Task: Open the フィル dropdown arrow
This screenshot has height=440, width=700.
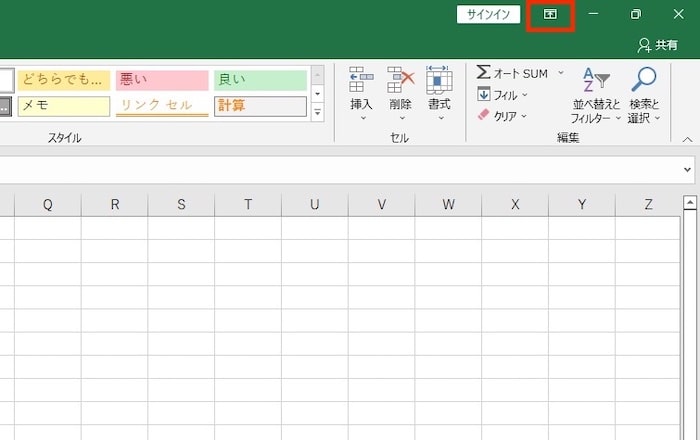Action: pos(525,95)
